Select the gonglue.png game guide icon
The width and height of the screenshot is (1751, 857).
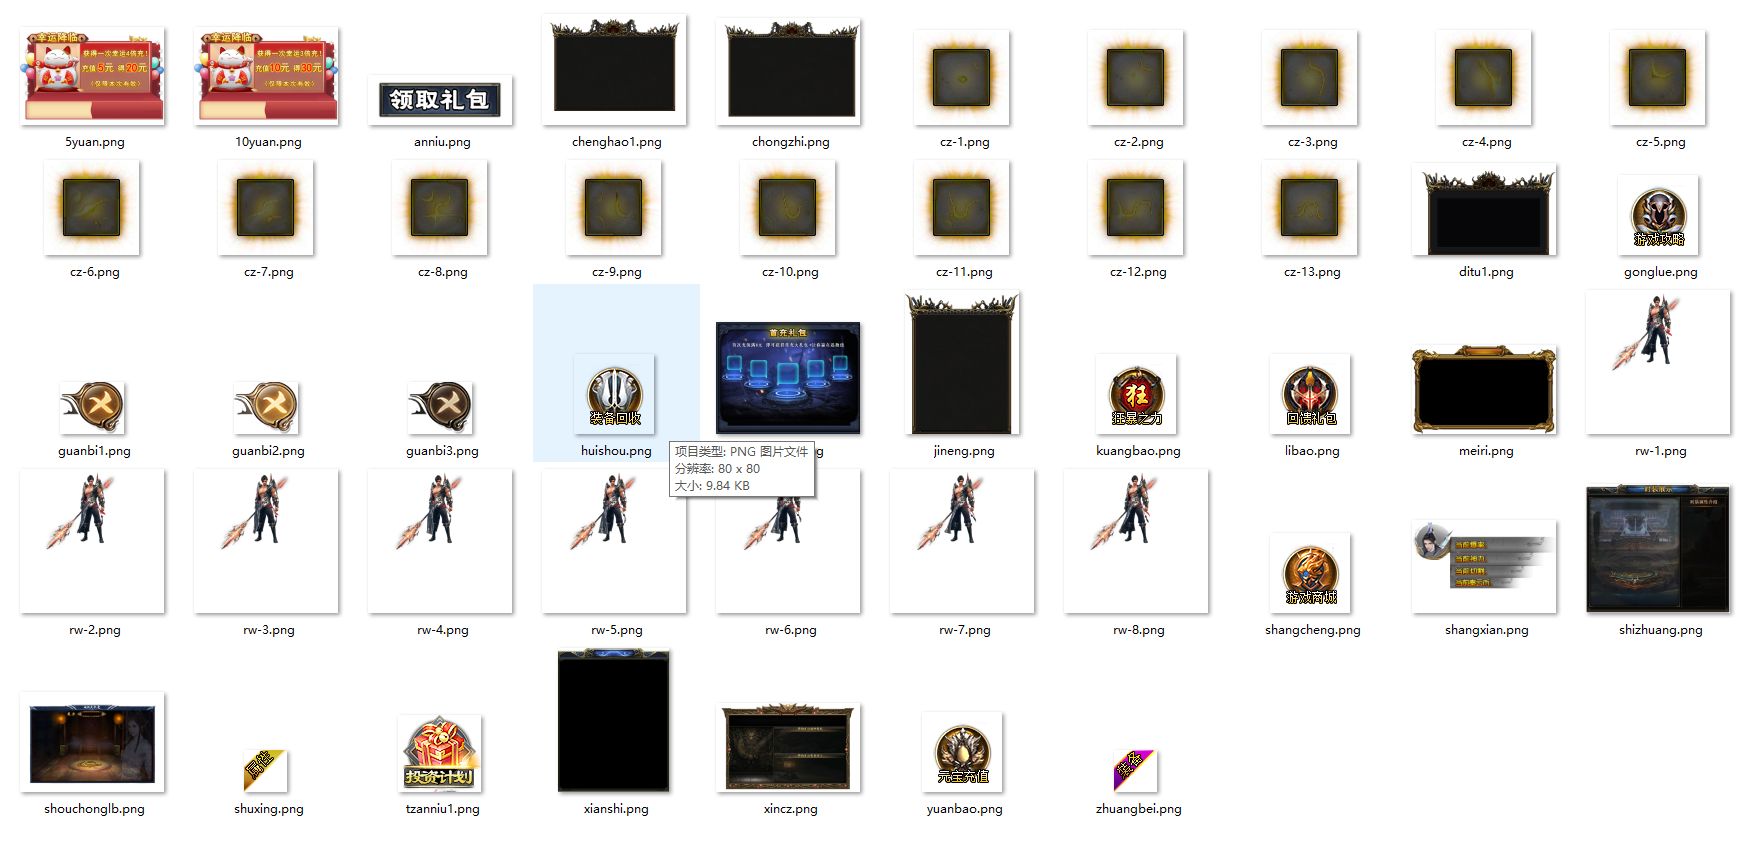1659,216
